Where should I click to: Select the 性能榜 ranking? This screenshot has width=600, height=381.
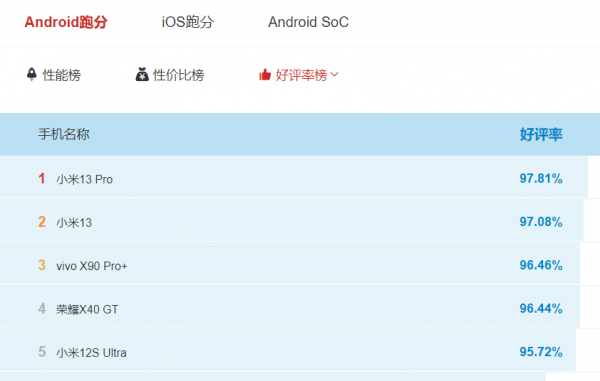tap(62, 75)
